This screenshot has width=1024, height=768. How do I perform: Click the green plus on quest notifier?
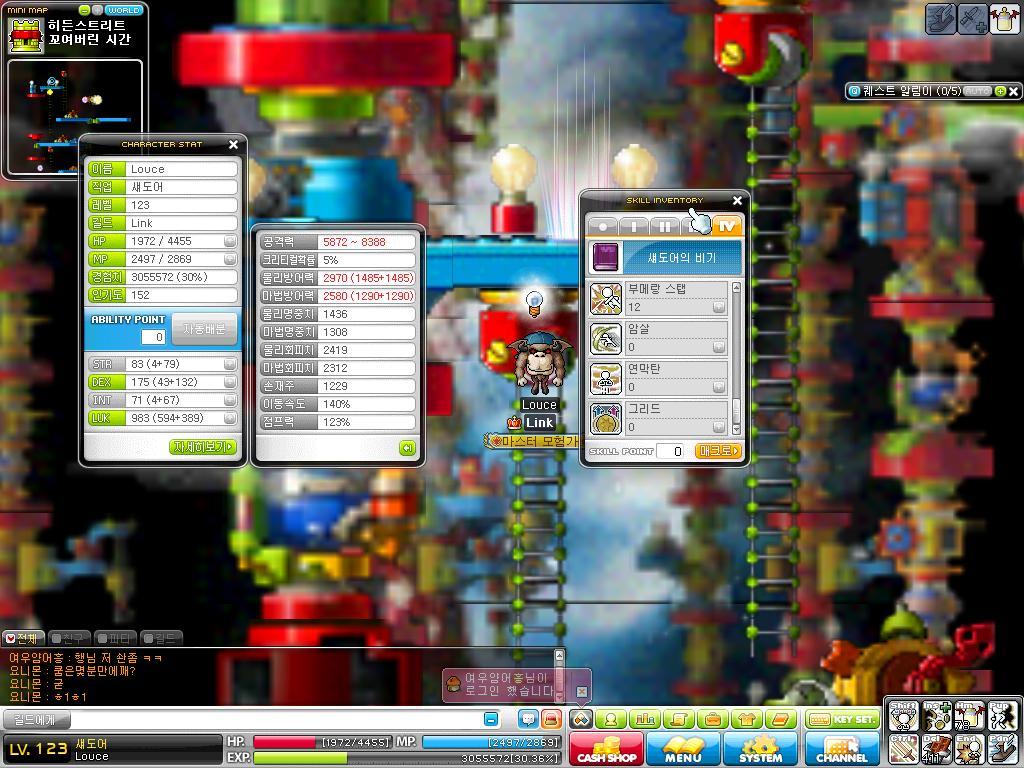pyautogui.click(x=1000, y=91)
